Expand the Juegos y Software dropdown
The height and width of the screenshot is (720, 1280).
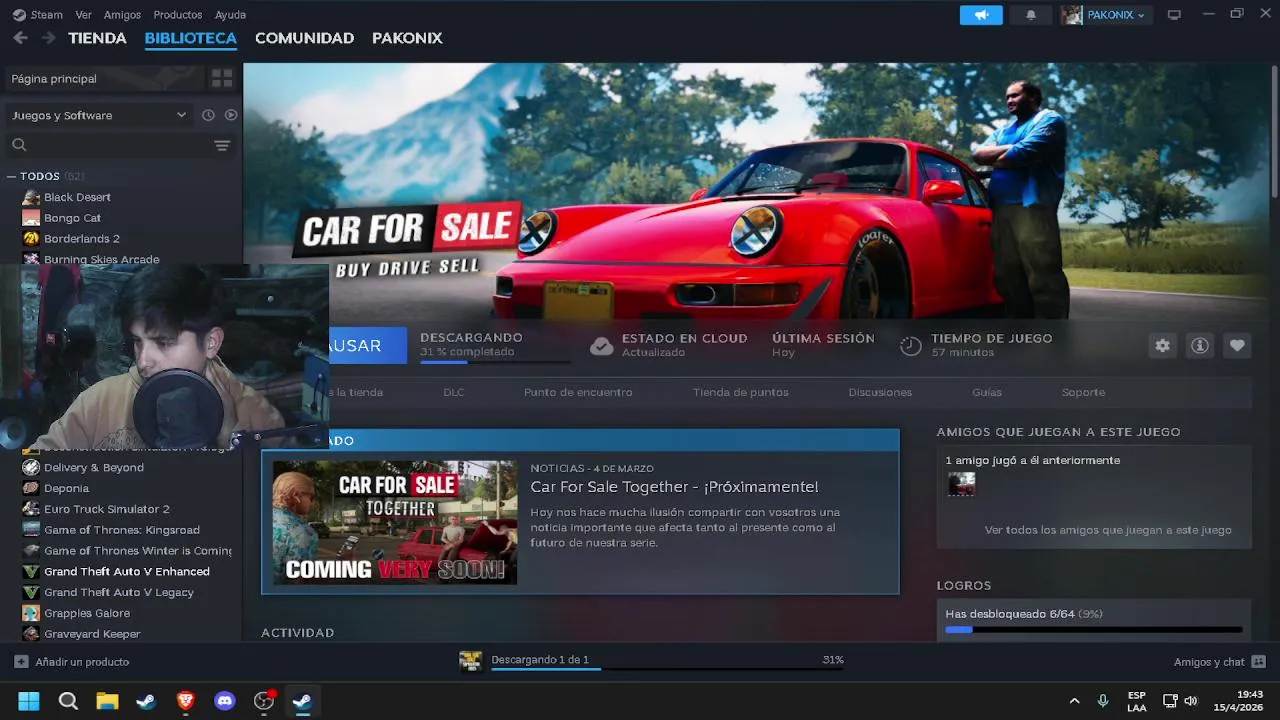point(98,115)
